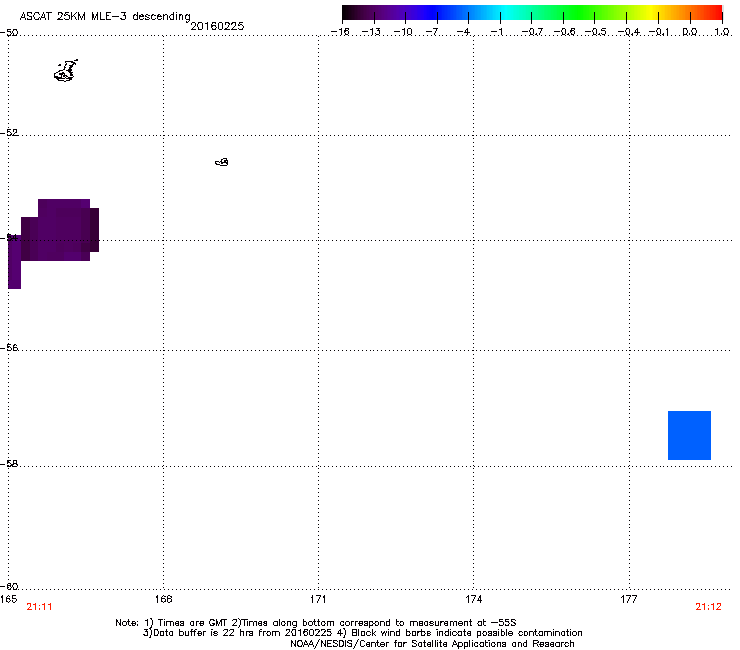Image resolution: width=740 pixels, height=650 pixels.
Task: Click the '-0.1' color bar label
Action: point(659,32)
